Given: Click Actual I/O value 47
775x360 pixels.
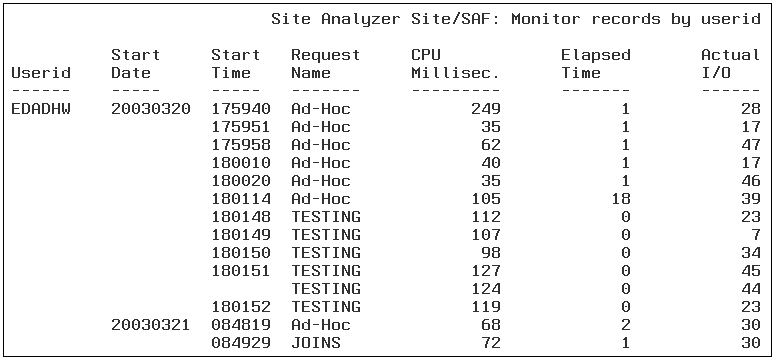Looking at the screenshot, I should tap(750, 145).
